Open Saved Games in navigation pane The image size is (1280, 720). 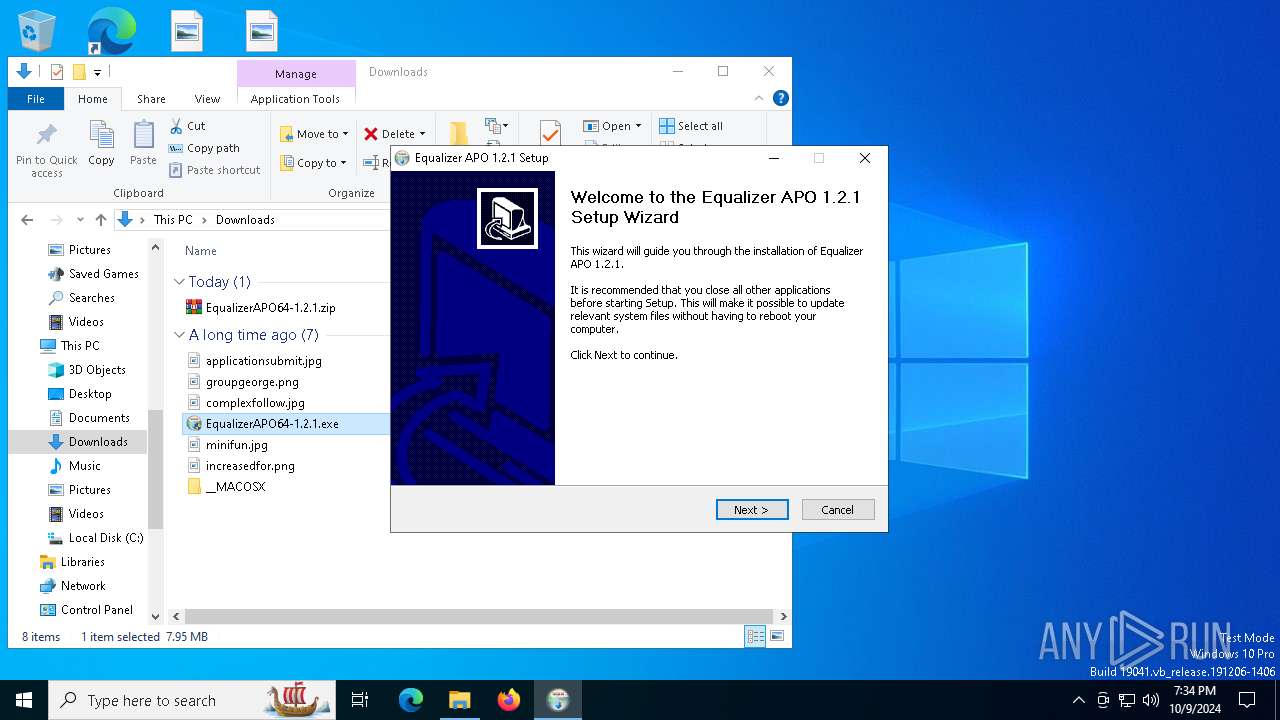point(93,274)
